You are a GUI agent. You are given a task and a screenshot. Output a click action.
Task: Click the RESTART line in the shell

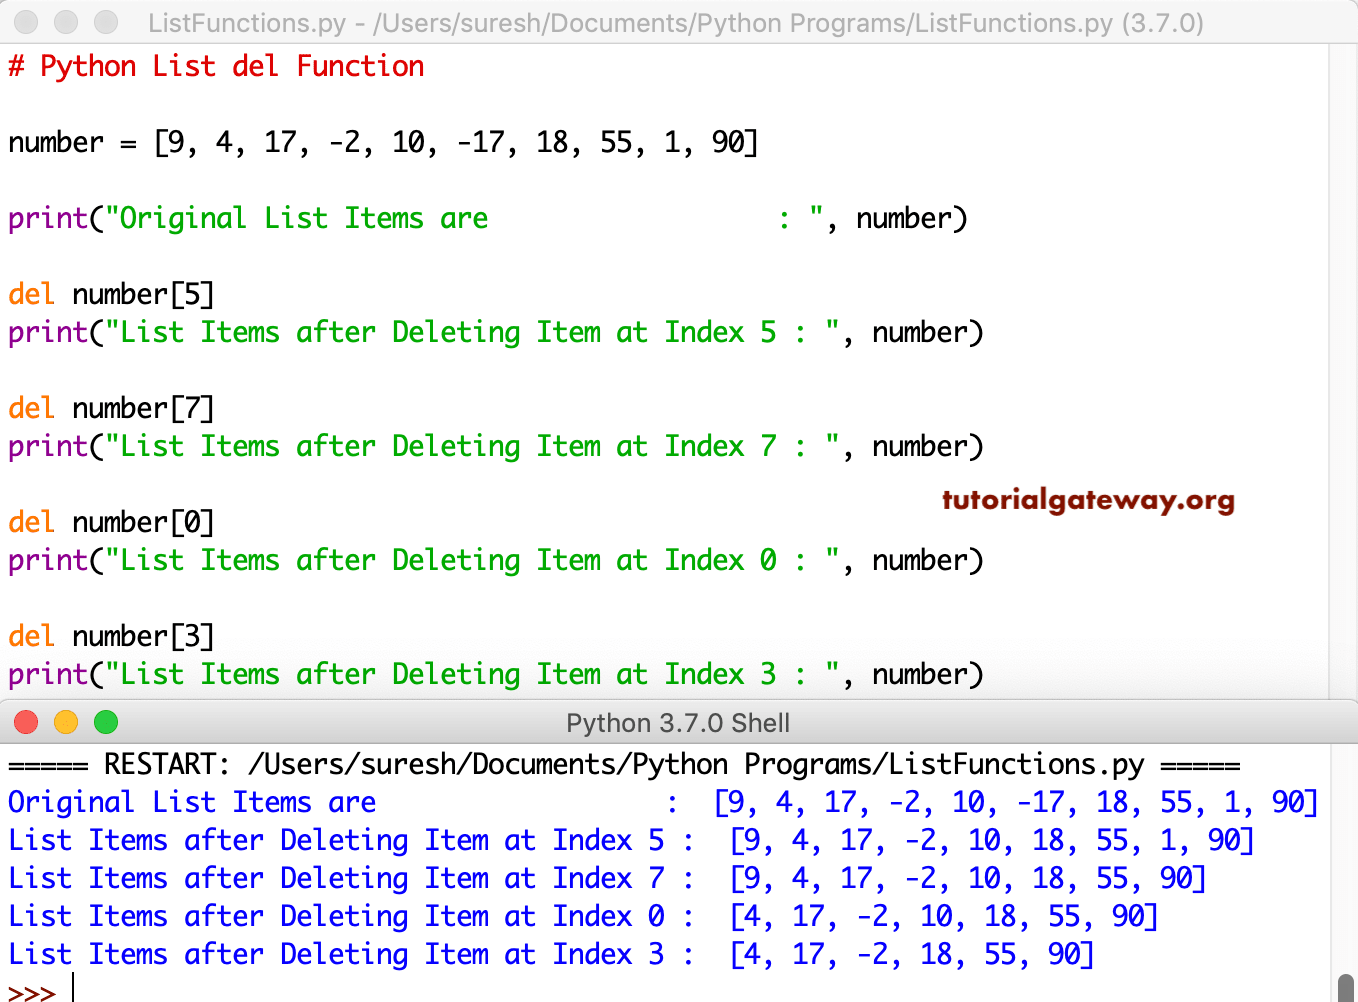[624, 765]
